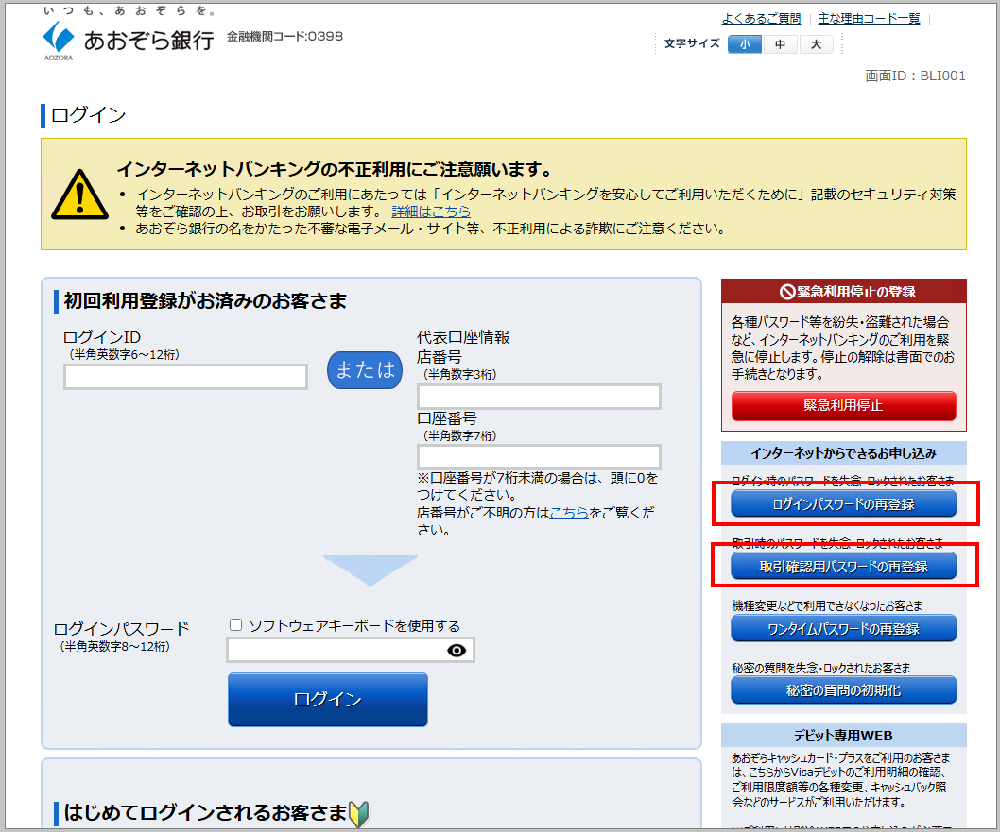Open よくあるご質問 link
Viewport: 1000px width, 832px height.
coord(761,19)
